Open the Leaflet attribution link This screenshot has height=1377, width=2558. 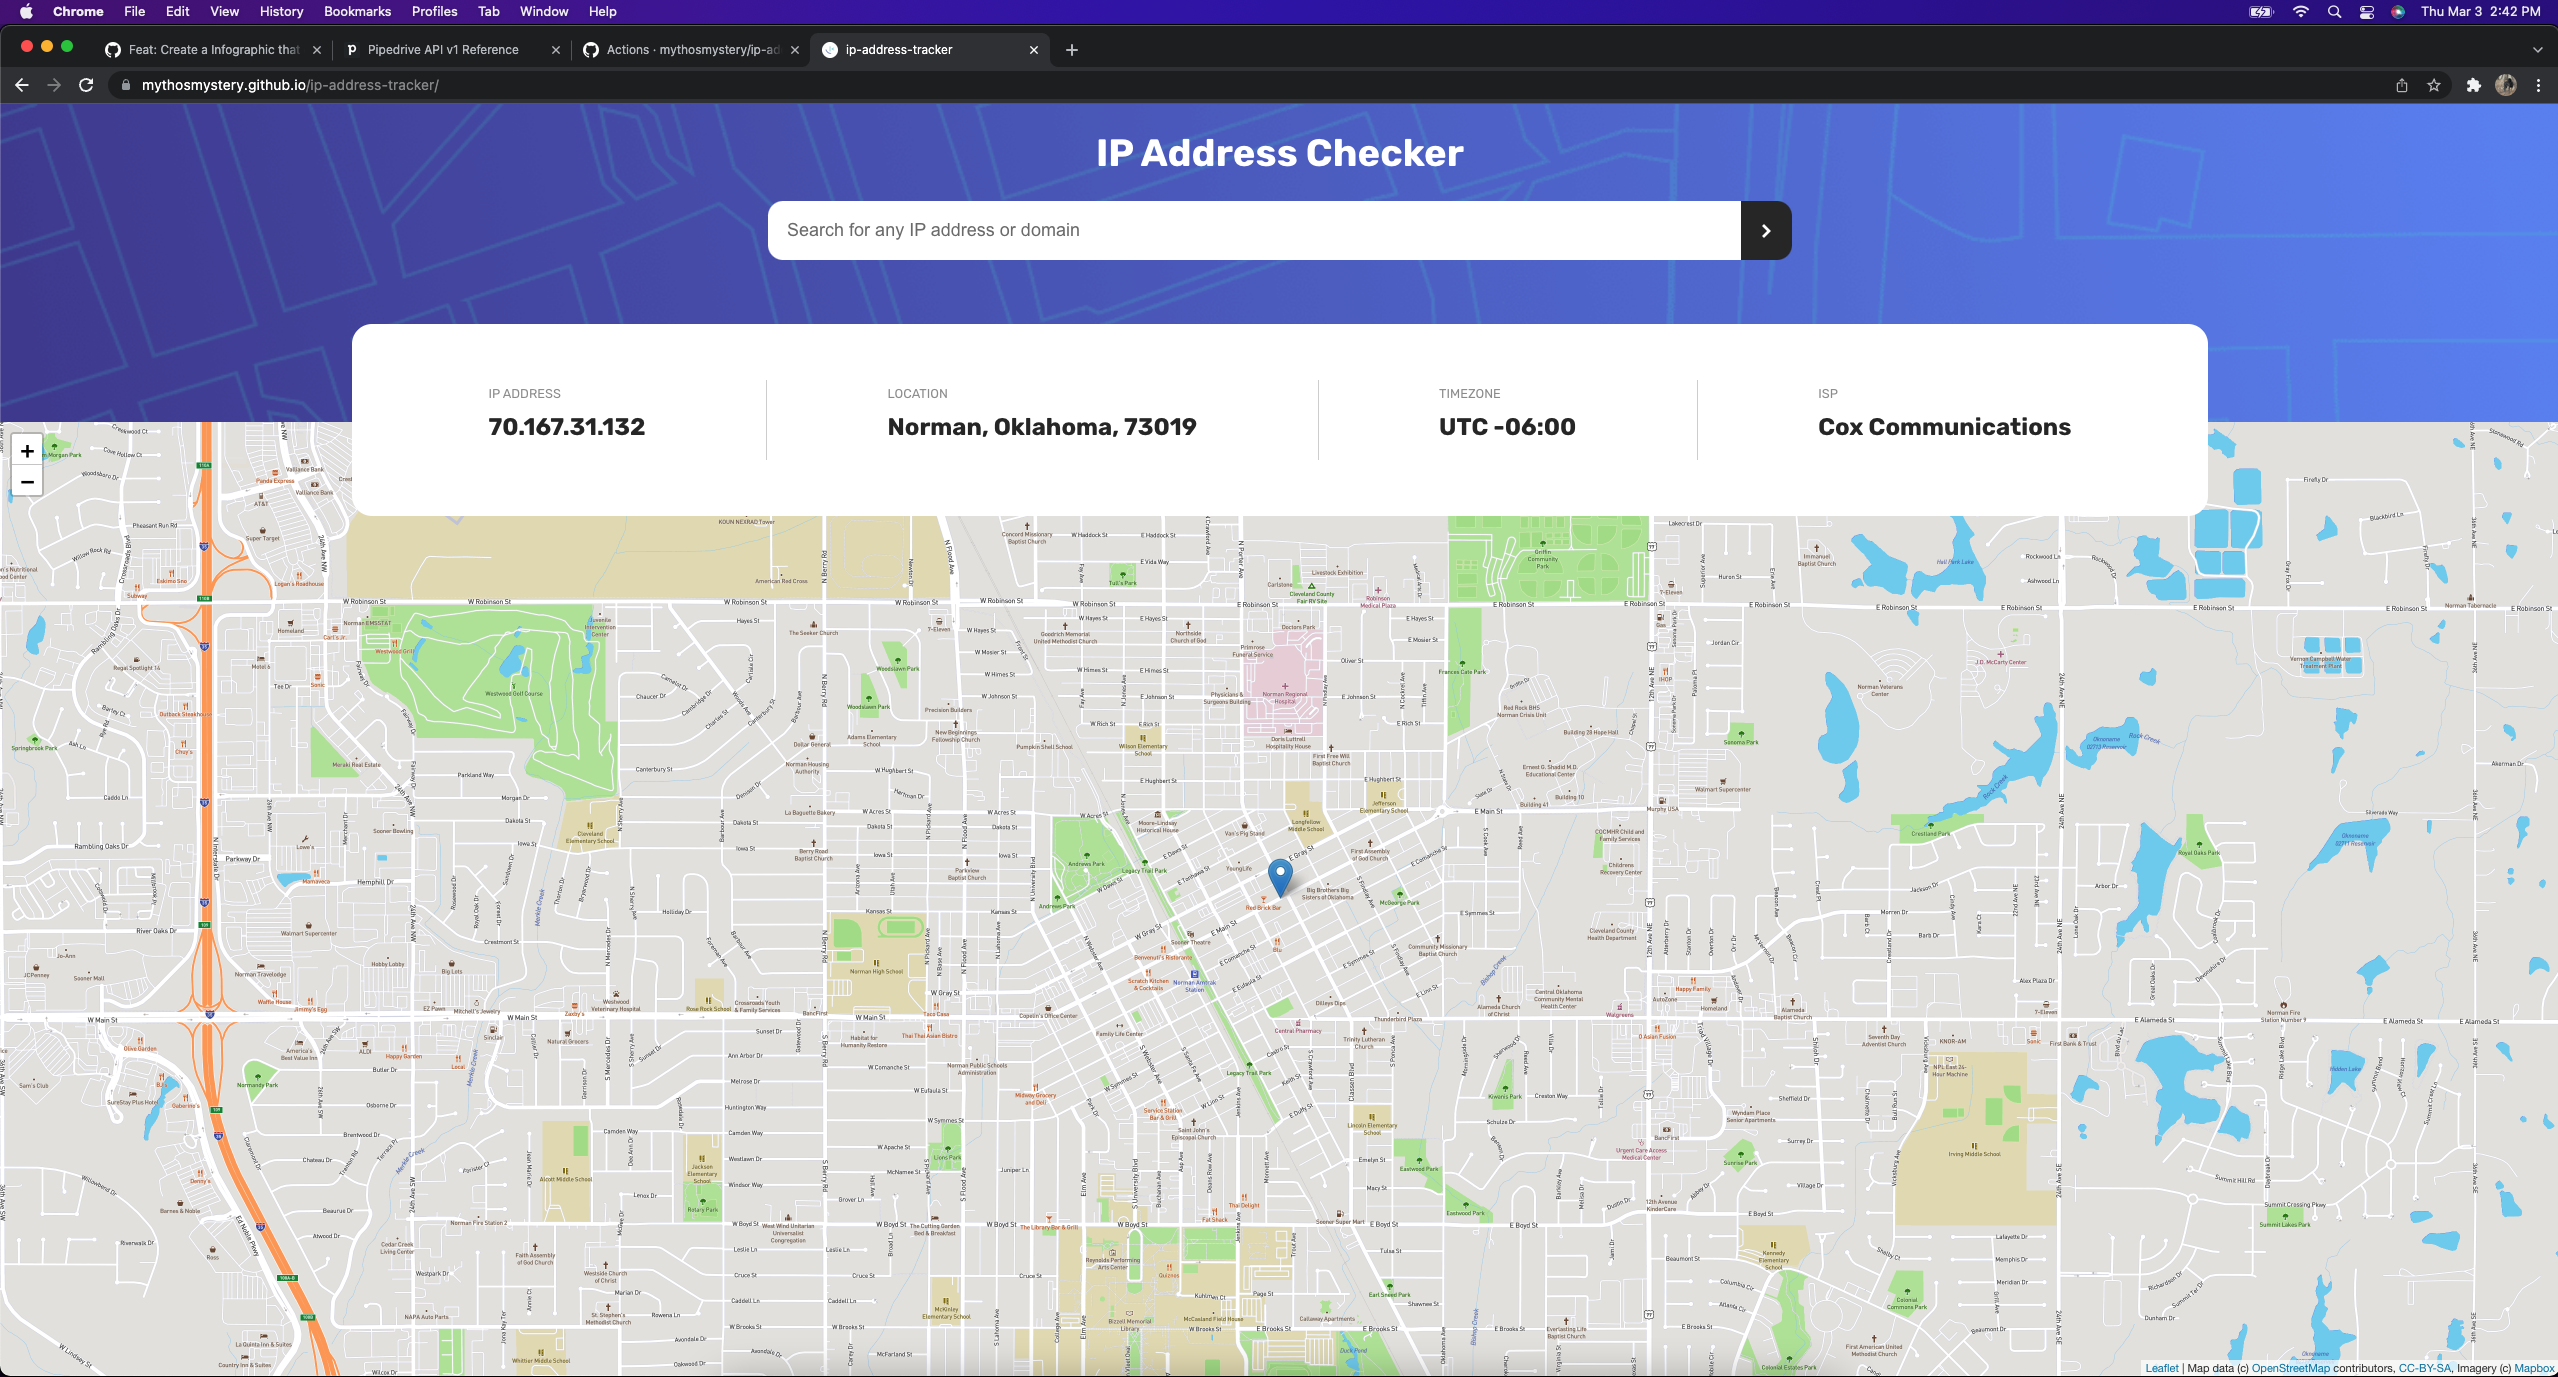click(x=2161, y=1368)
